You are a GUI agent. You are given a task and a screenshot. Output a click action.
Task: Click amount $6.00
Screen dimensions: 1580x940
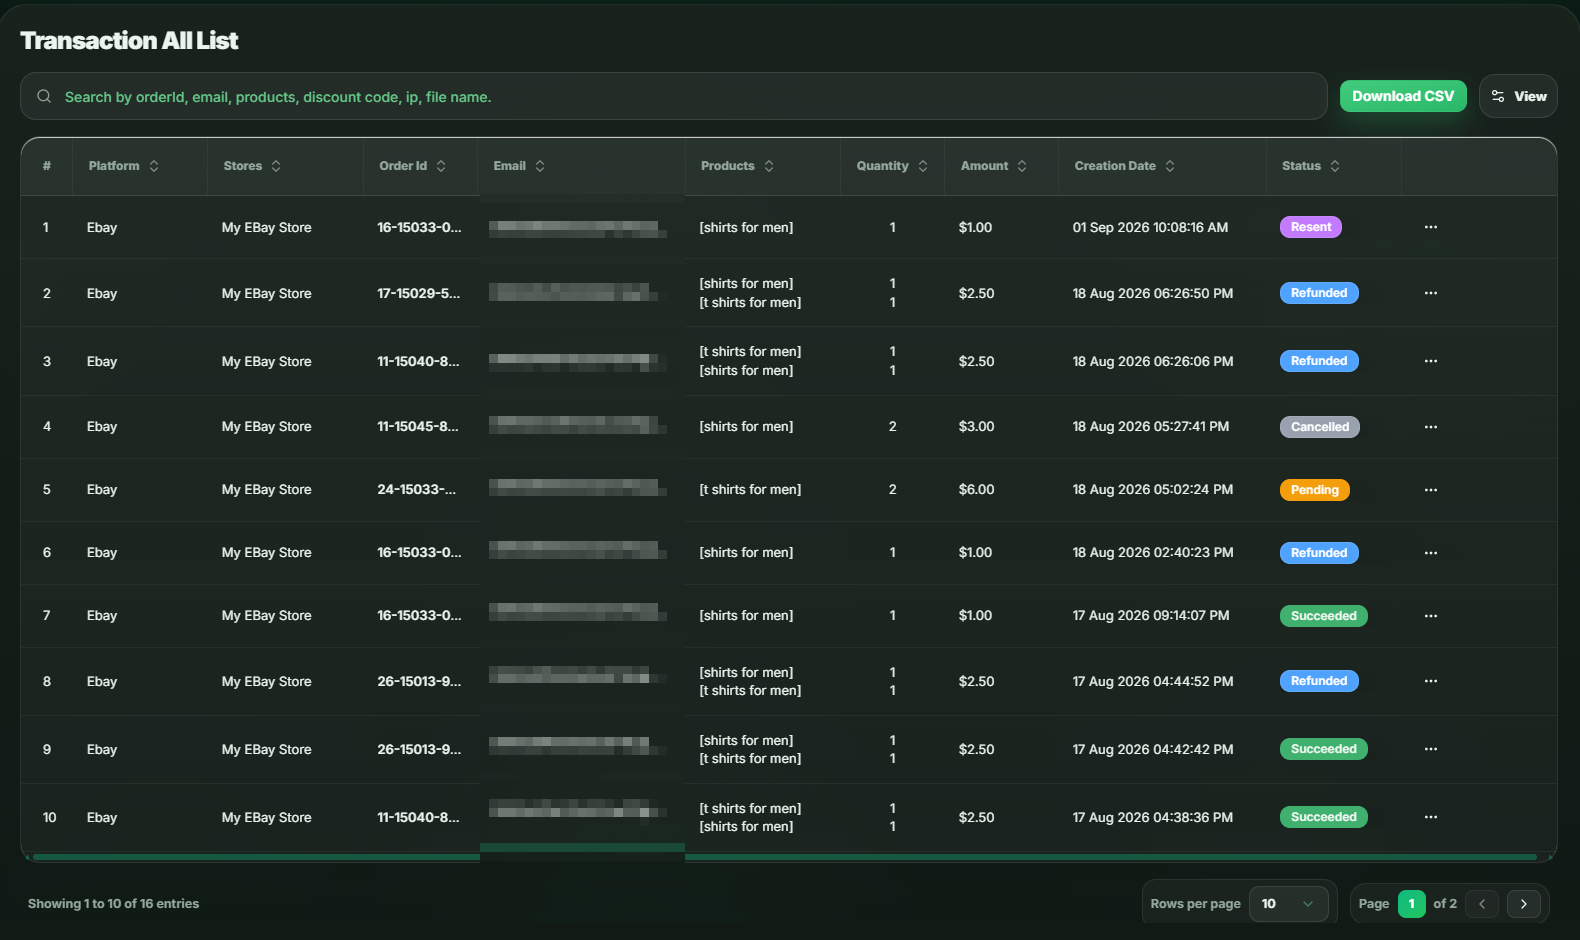tap(976, 490)
